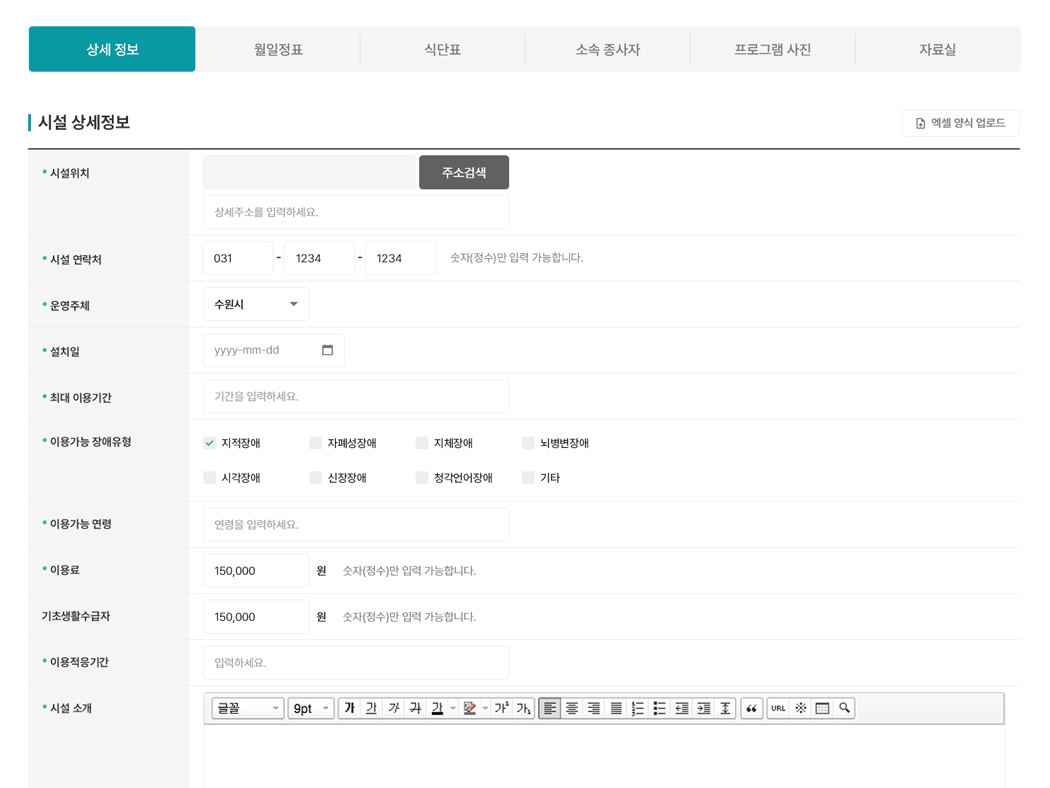Check the 지체장애 checkbox
This screenshot has height=788, width=1050.
422,443
